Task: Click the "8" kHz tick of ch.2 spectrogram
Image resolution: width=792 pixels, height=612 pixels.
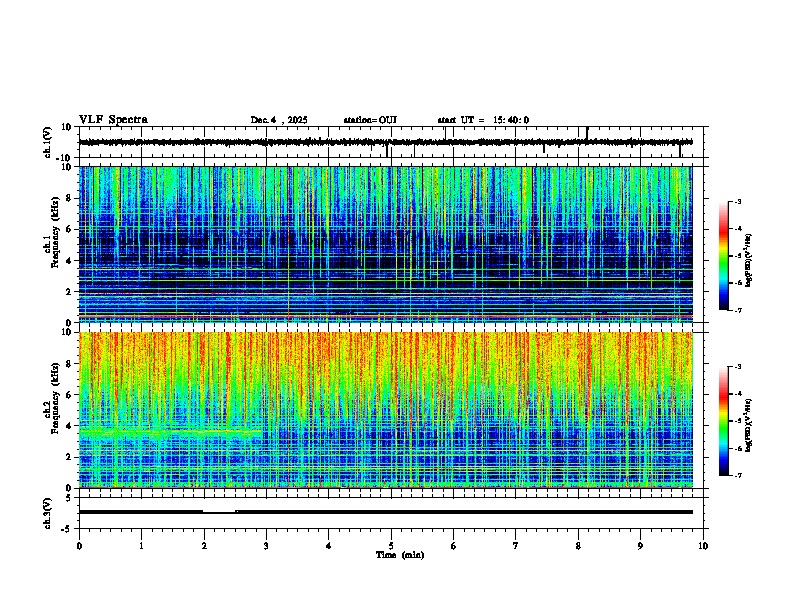Action: [x=69, y=363]
